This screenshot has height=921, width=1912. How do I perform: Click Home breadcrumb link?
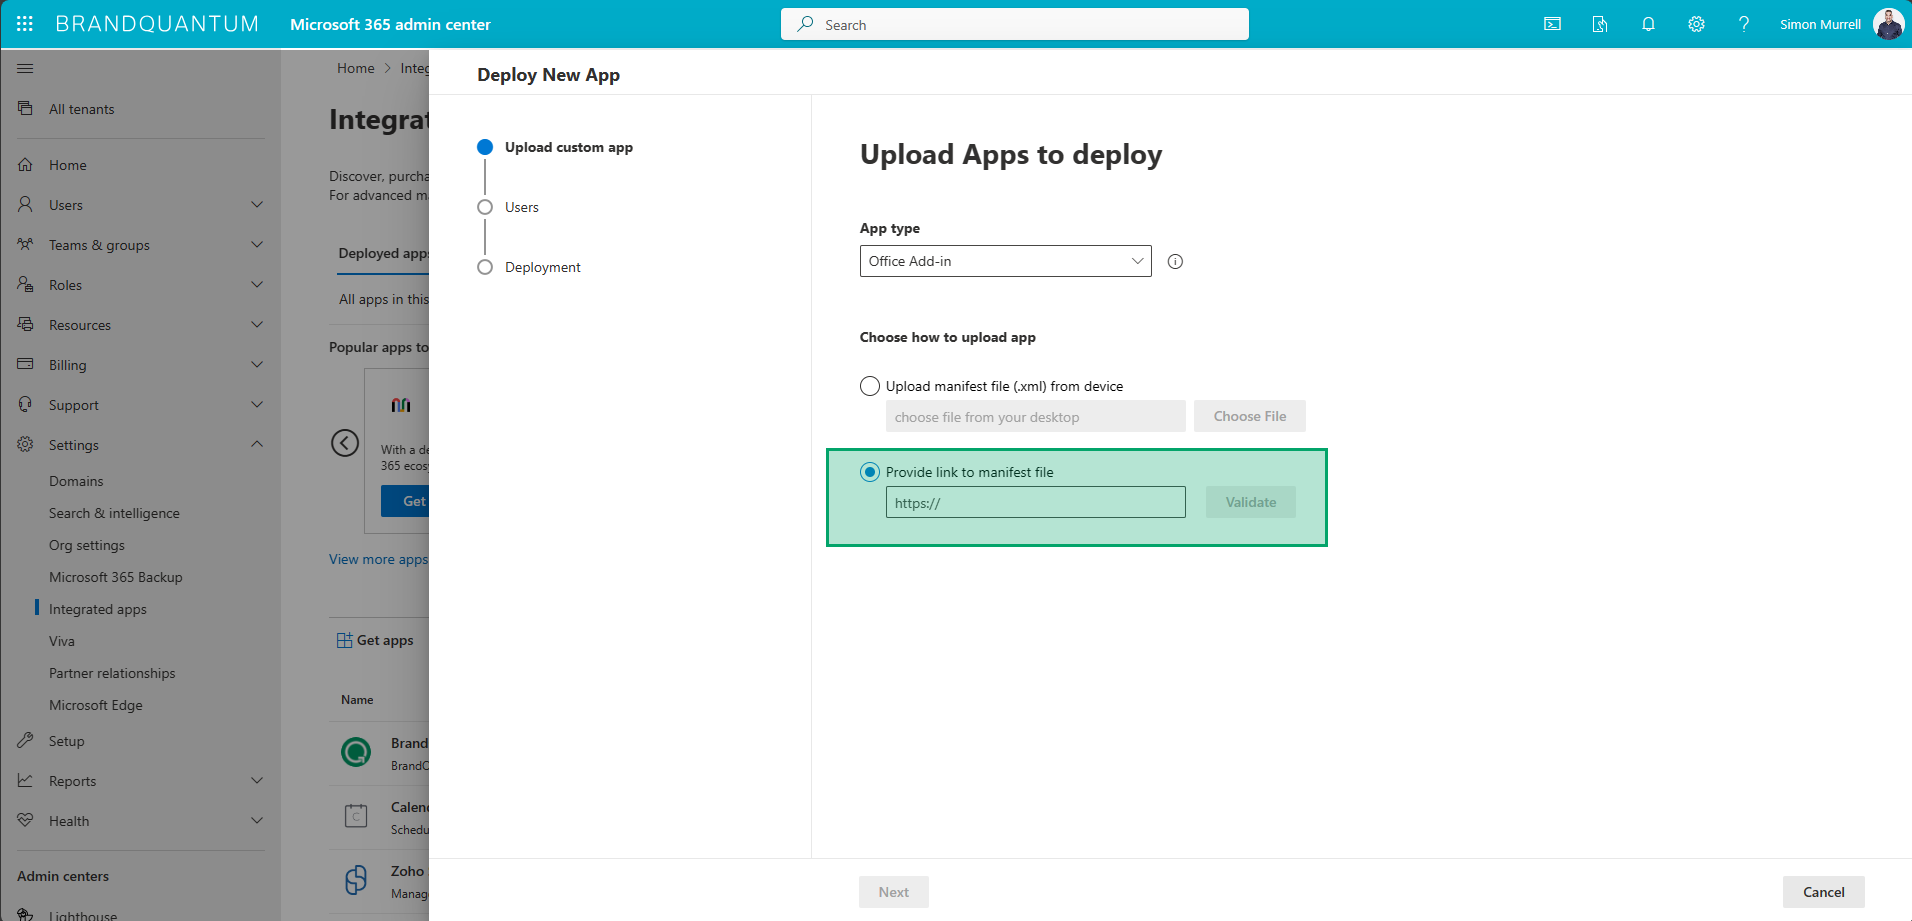click(356, 68)
